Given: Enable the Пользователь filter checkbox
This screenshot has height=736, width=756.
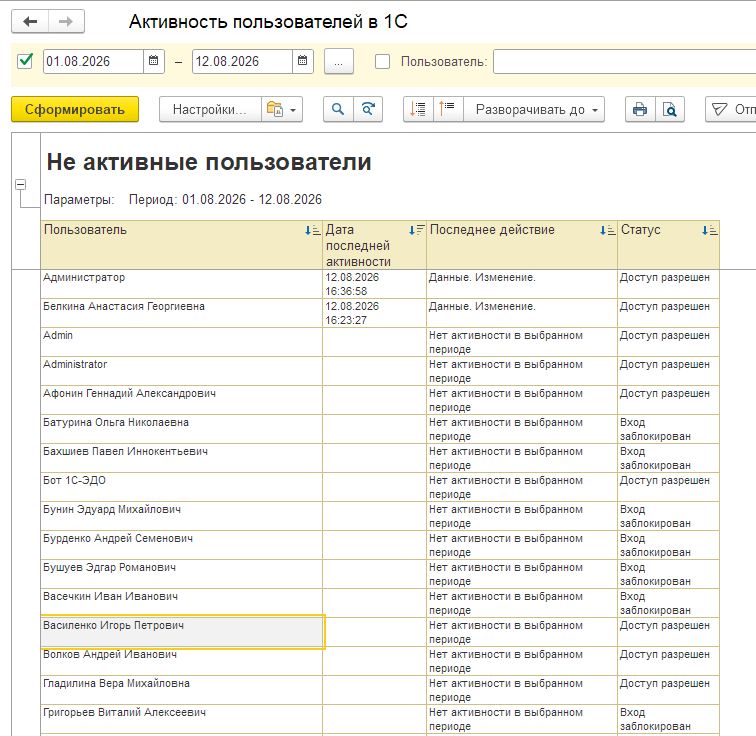Looking at the screenshot, I should 382,61.
